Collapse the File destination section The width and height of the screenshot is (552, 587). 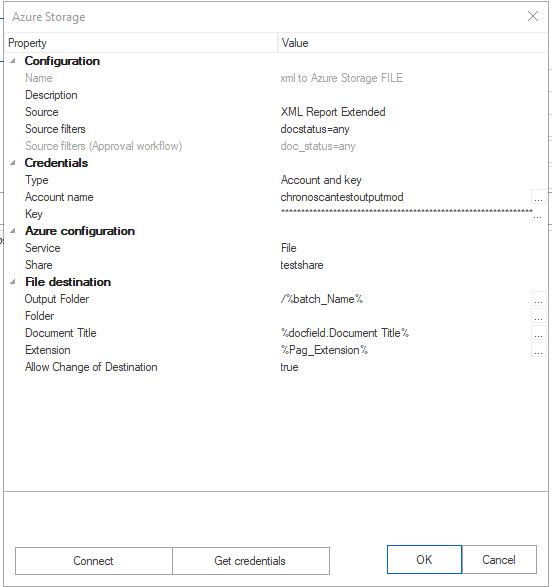(13, 282)
